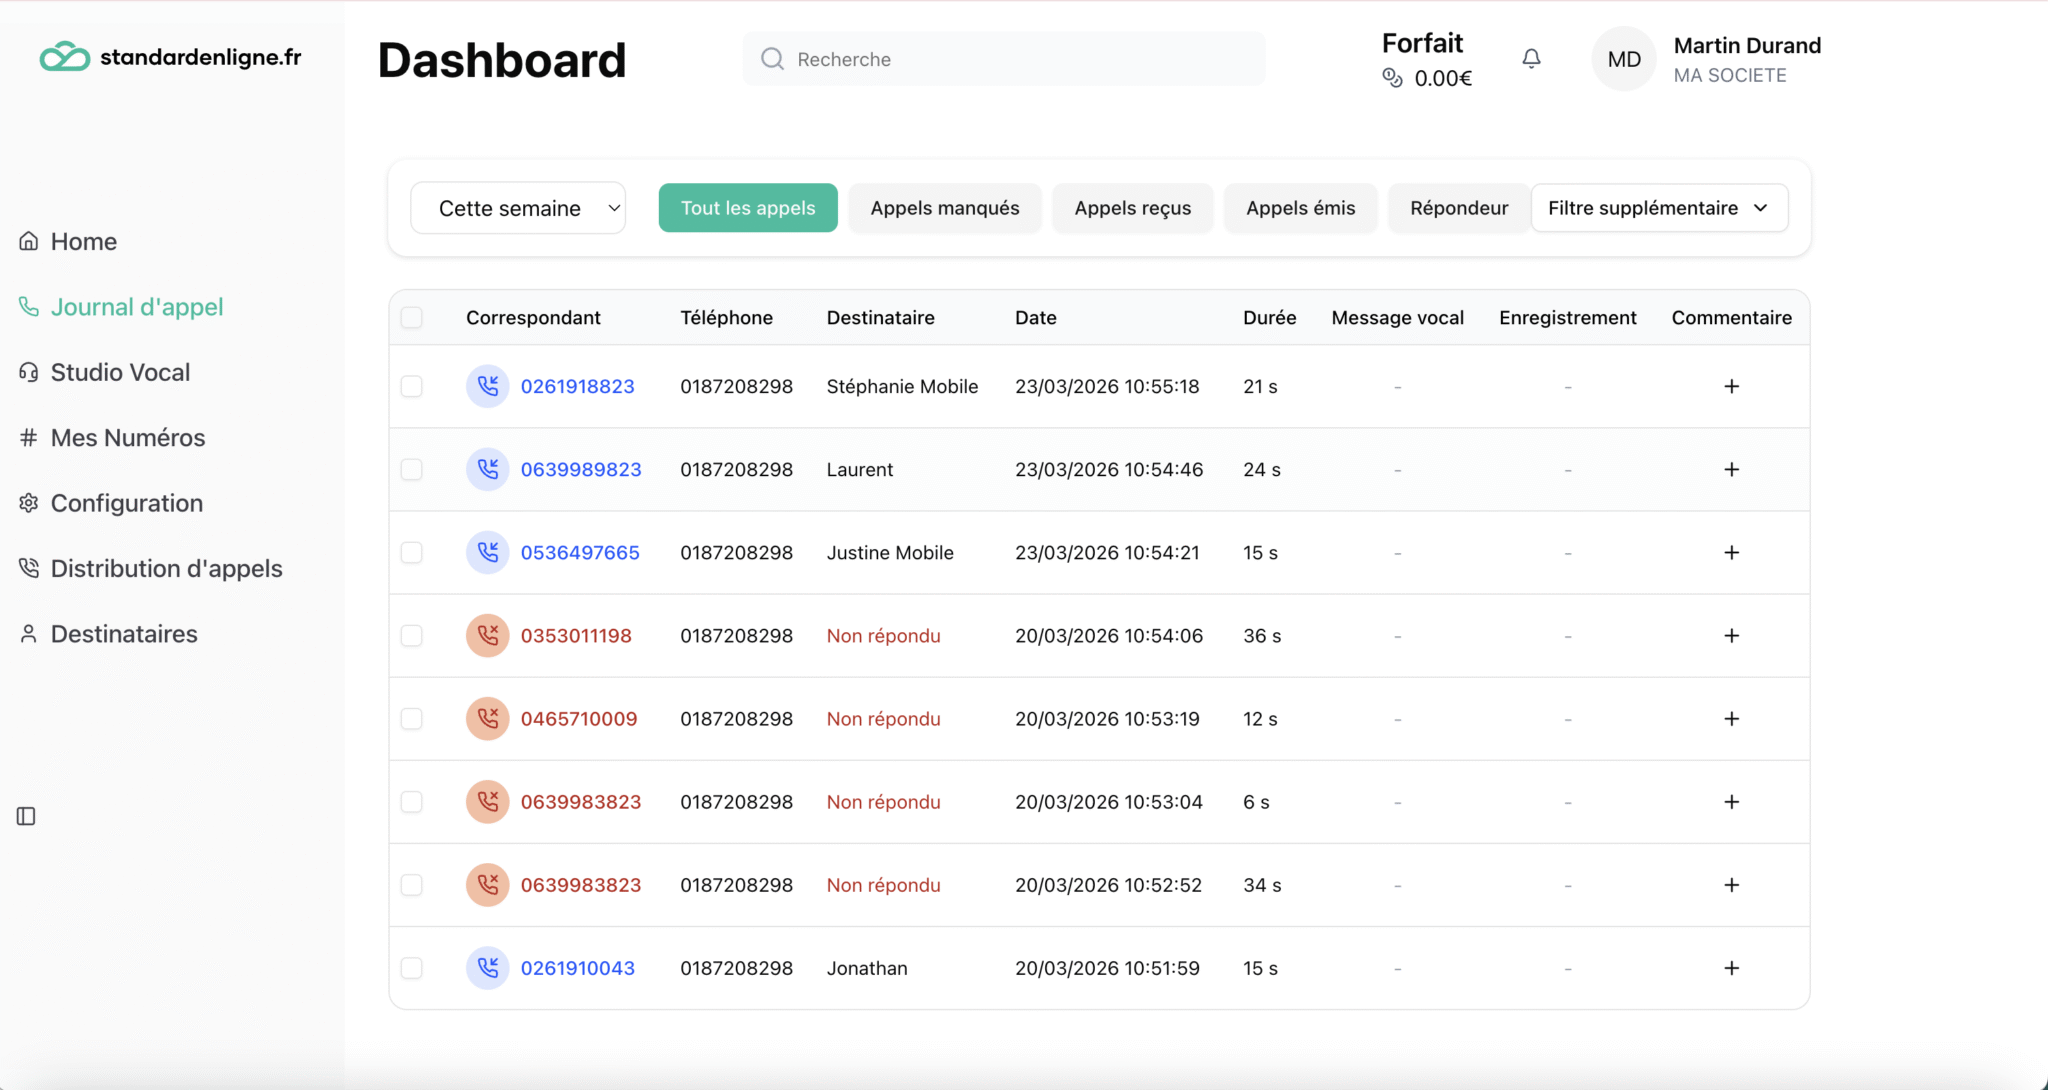
Task: Add comment plus on Laurent call row
Action: click(x=1731, y=469)
